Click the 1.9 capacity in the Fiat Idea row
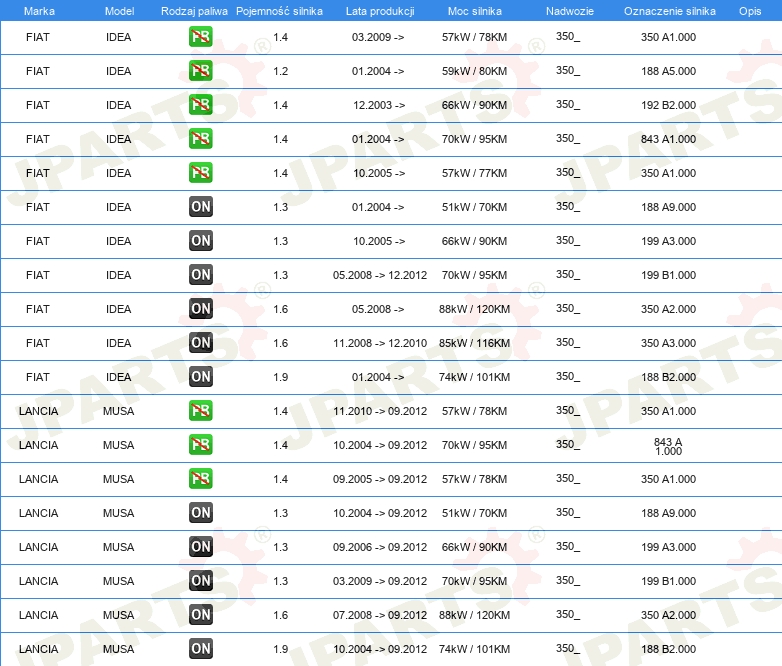 point(280,377)
